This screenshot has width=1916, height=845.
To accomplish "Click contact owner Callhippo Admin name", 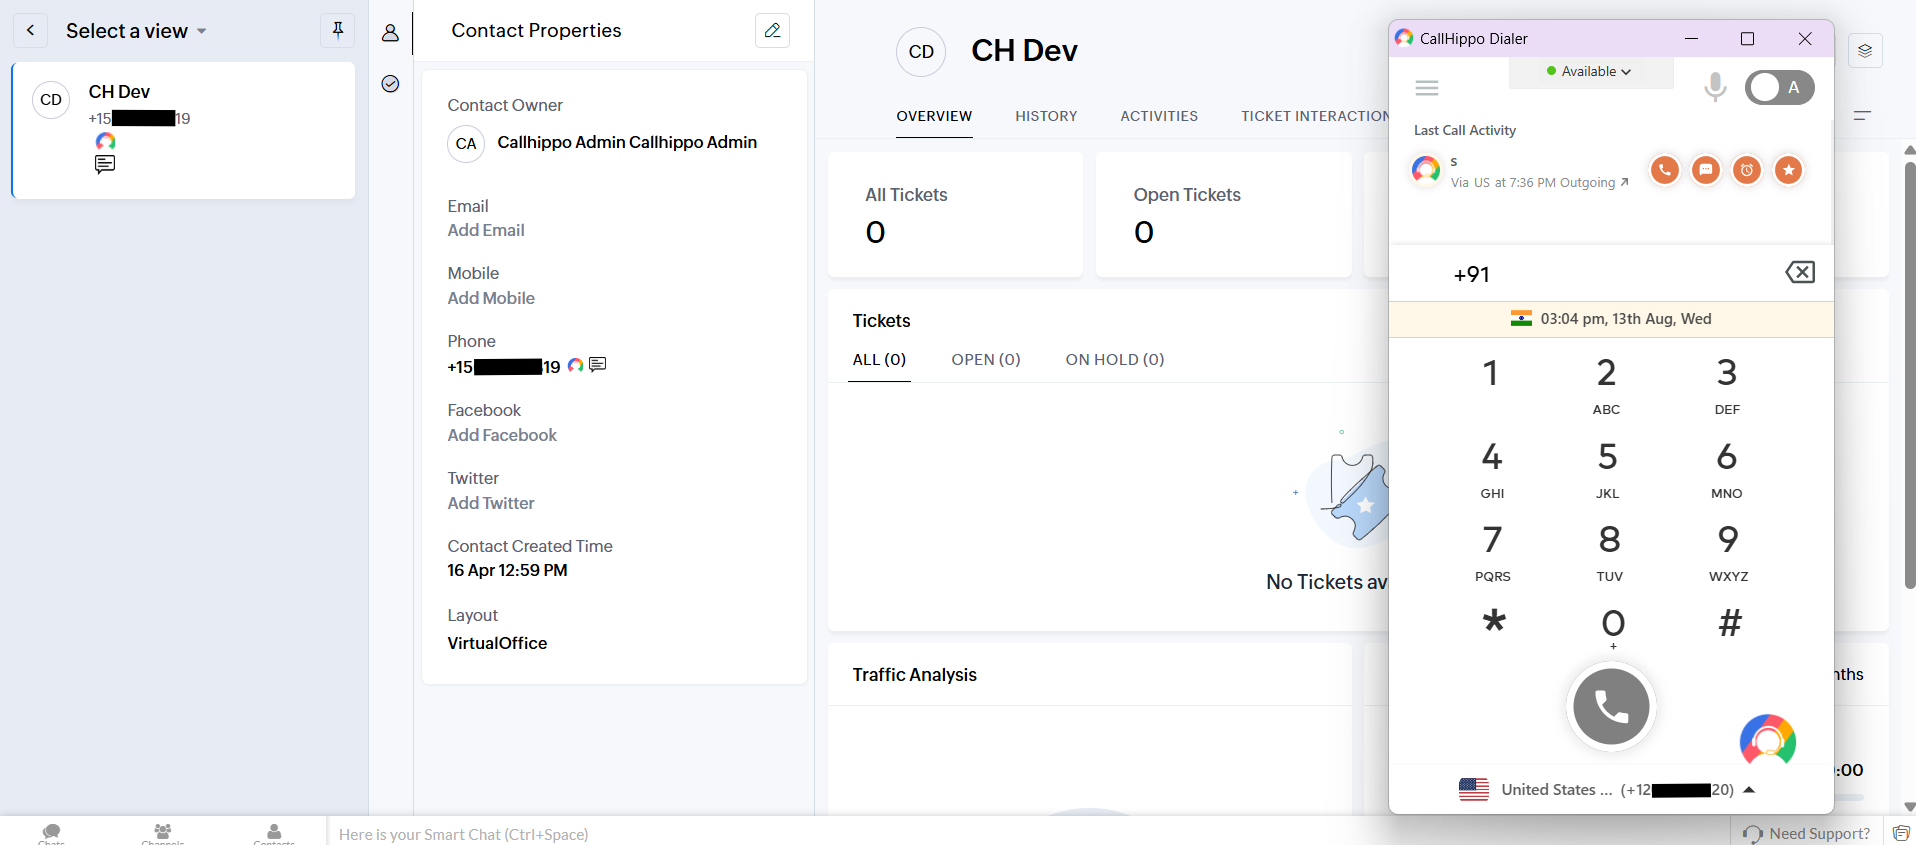I will (627, 143).
